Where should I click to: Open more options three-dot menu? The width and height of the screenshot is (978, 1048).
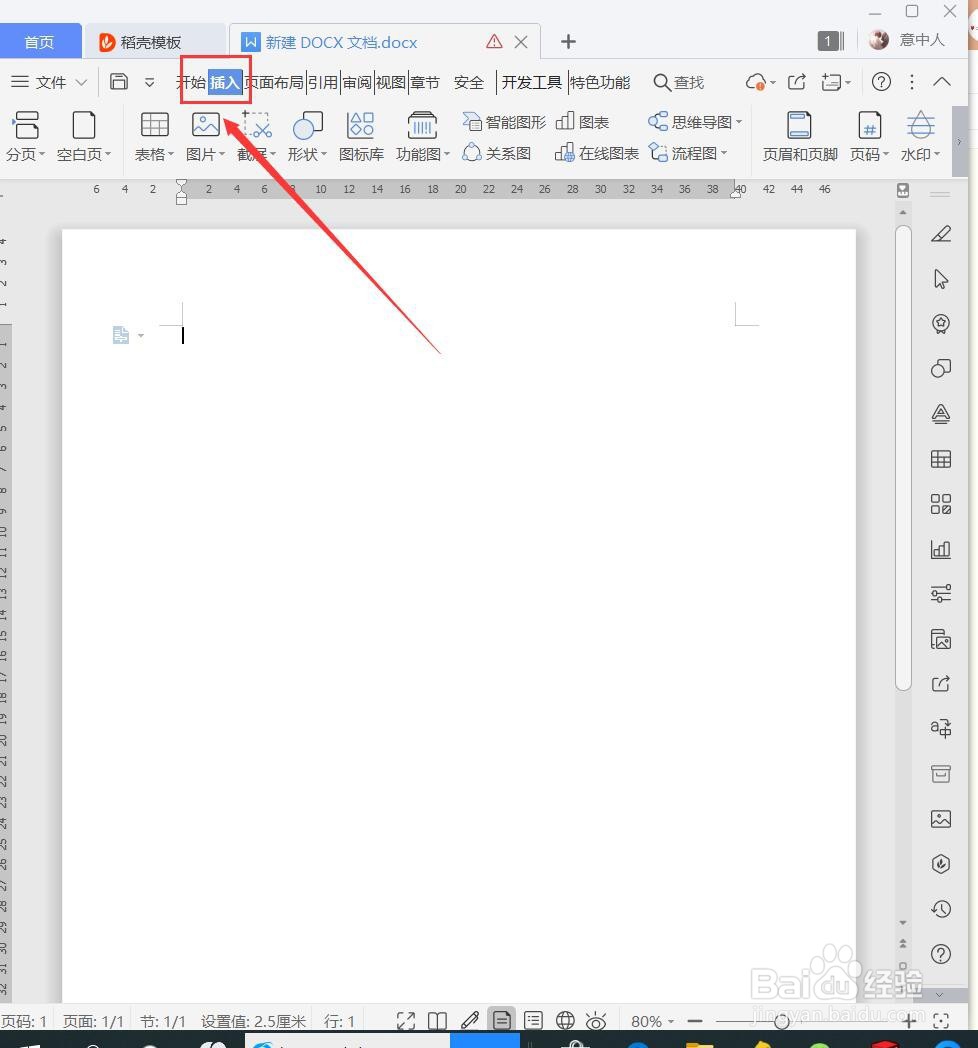click(x=912, y=82)
